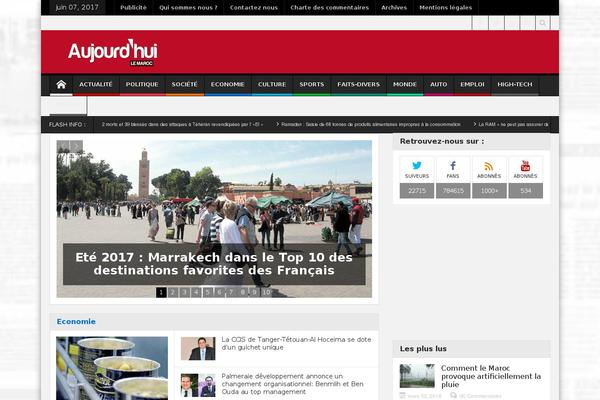This screenshot has height=400, width=600.
Task: Jump to slide 1 of the carousel
Action: 161,292
